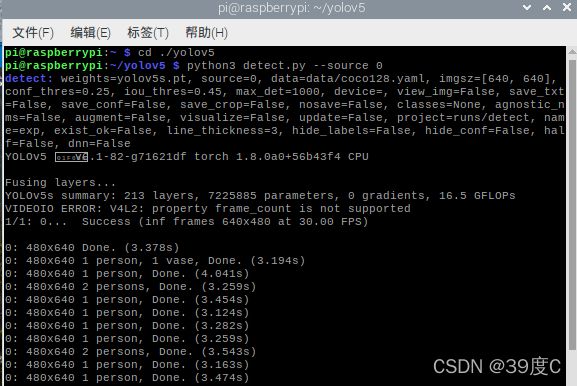Click the 'YOLOv5s summary: 213 layers' line
Viewport: 577px width, 386px height.
(260, 195)
